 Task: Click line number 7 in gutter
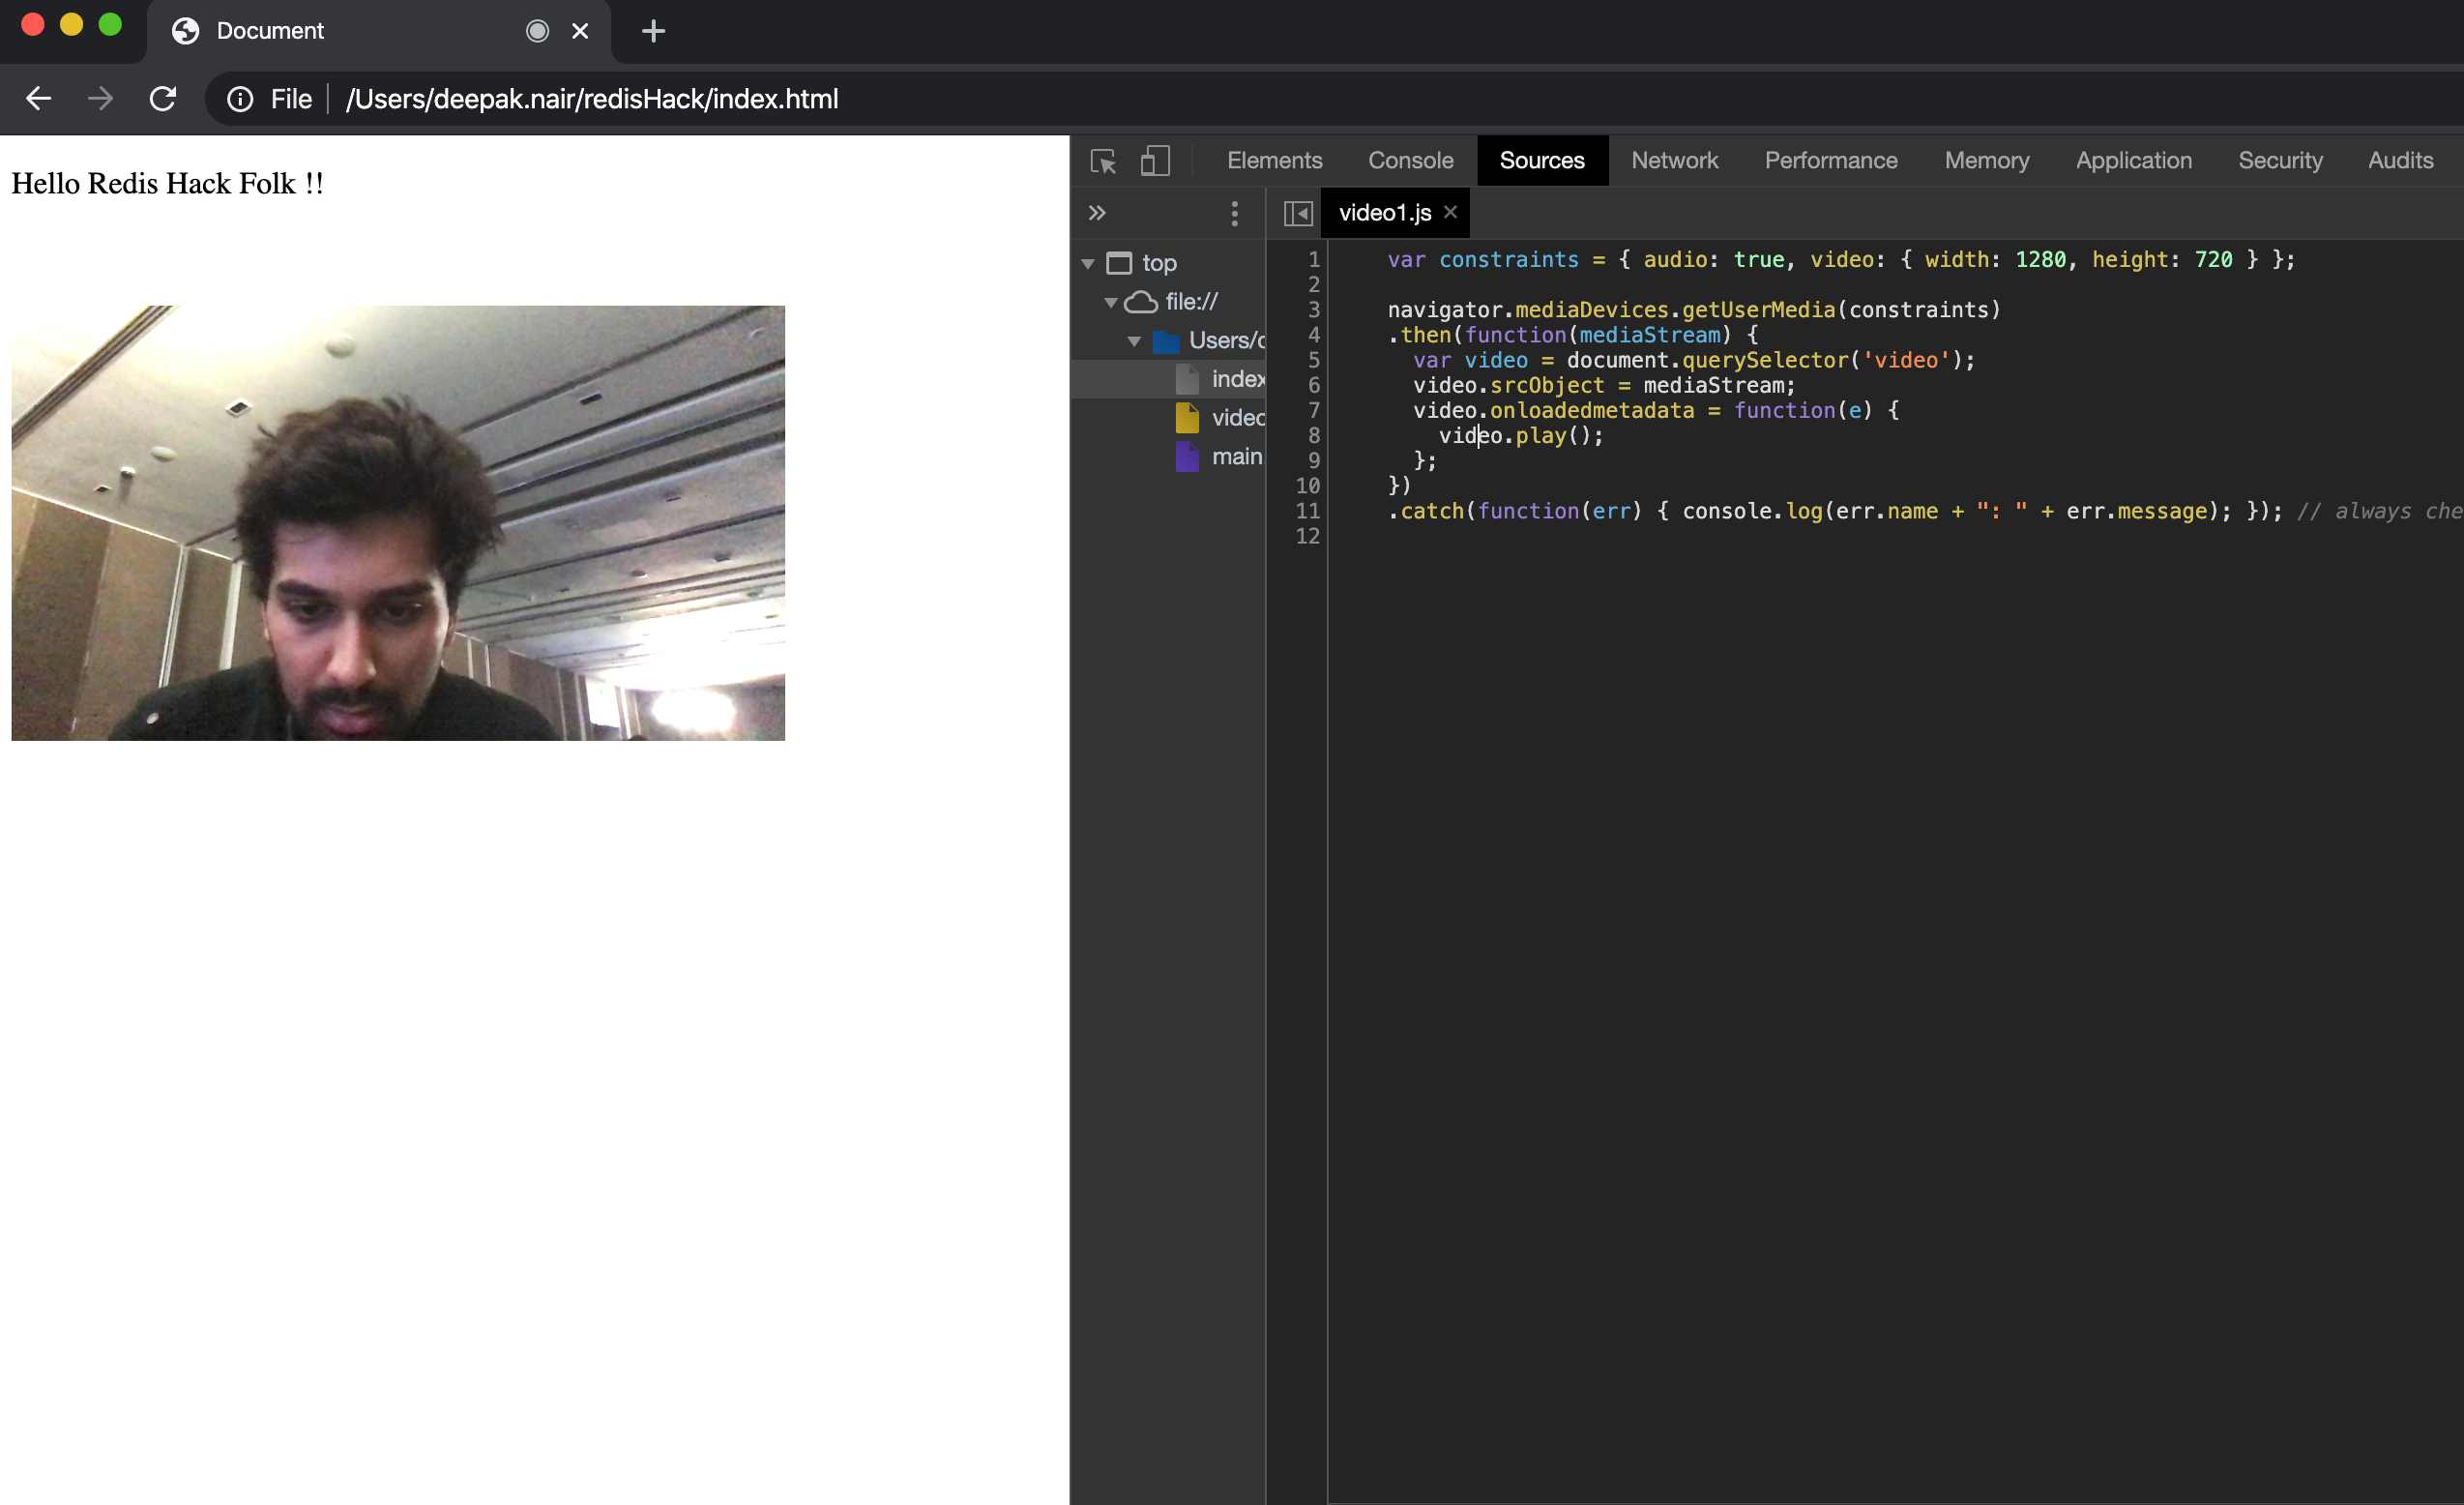(1313, 410)
